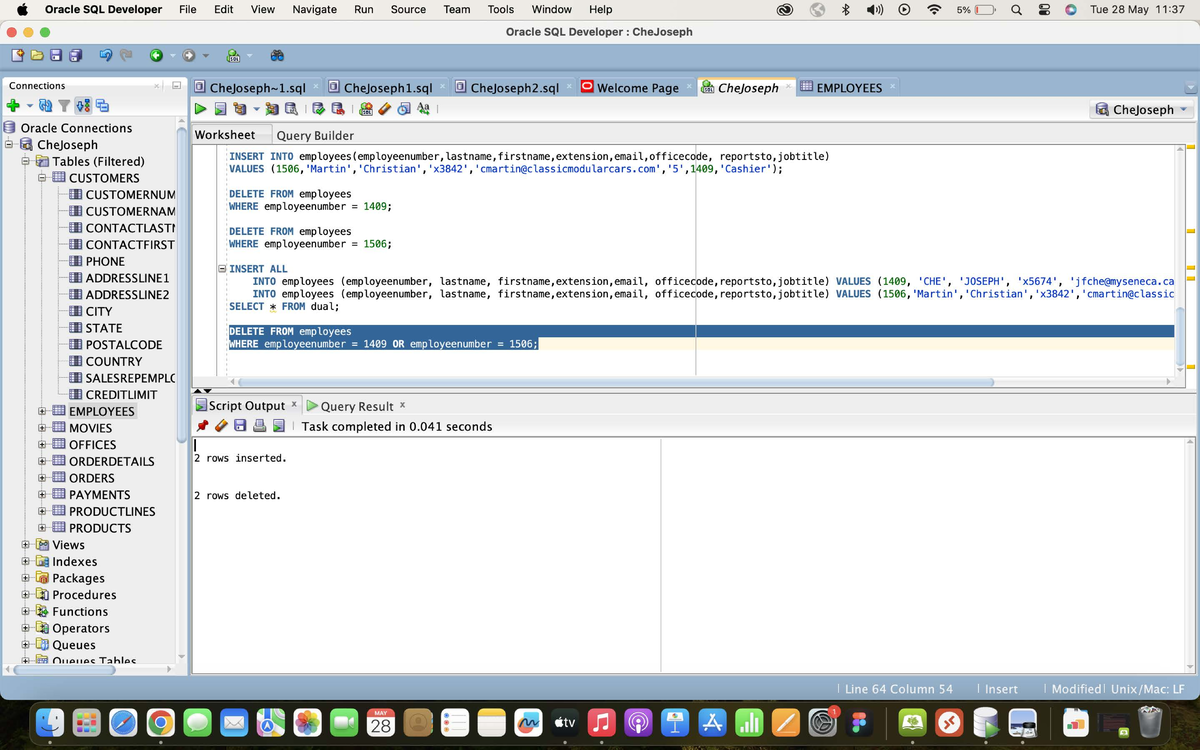Expand the Views node
1200x750 pixels.
26,544
